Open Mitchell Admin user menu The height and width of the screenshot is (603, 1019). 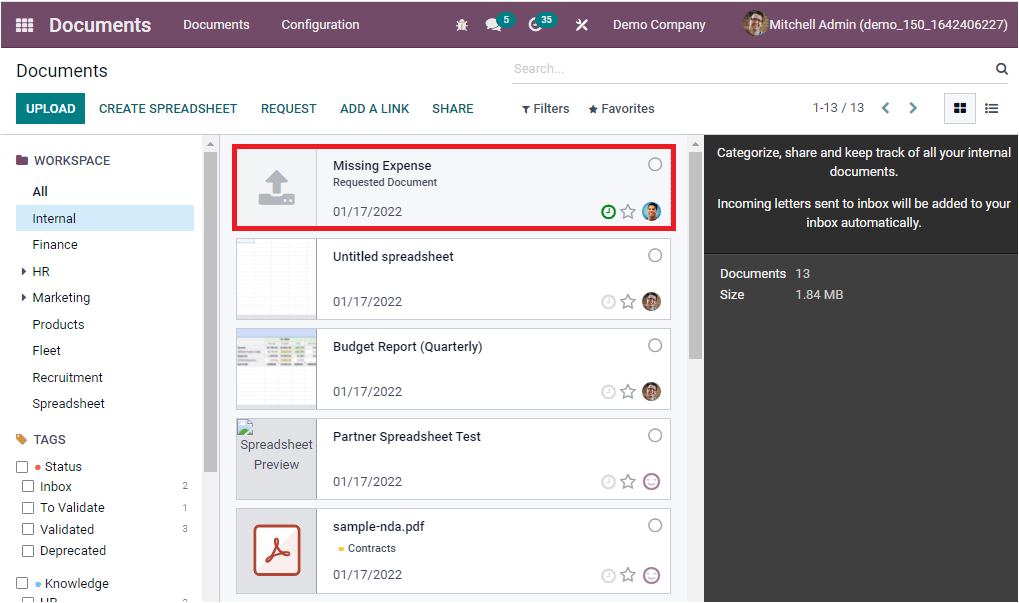(x=875, y=25)
